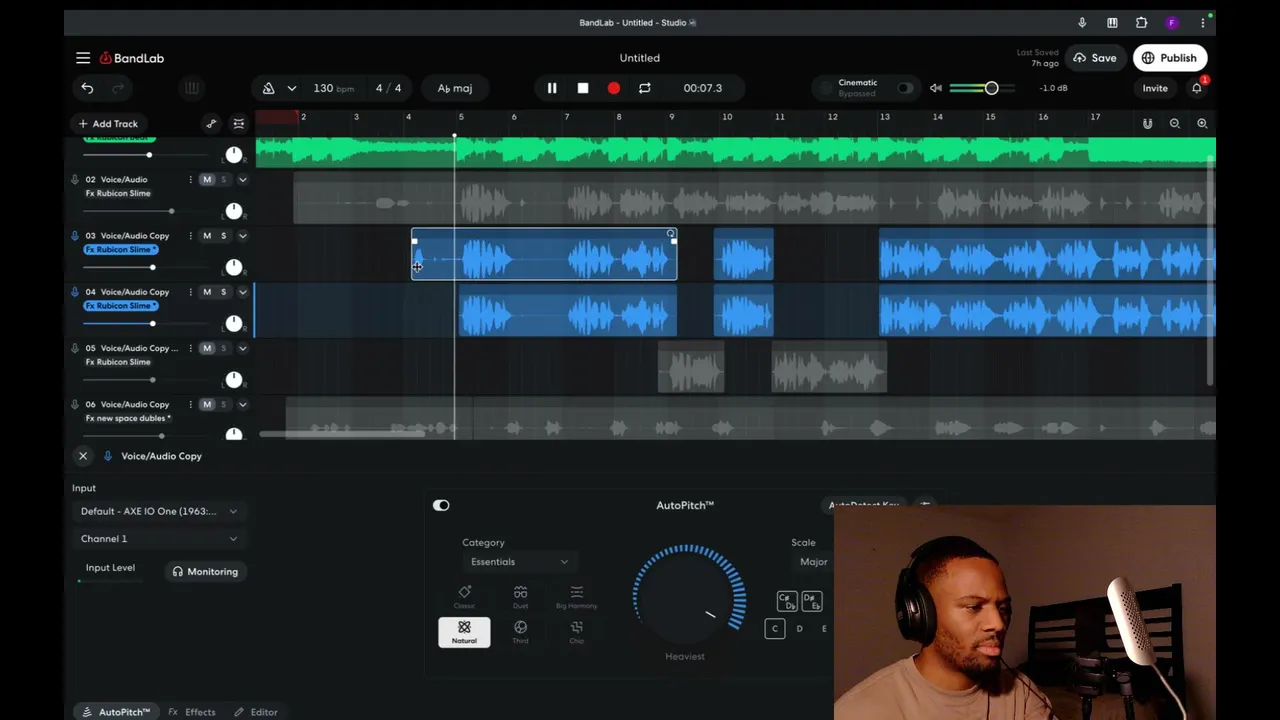
Task: Publish the project
Action: (x=1169, y=58)
